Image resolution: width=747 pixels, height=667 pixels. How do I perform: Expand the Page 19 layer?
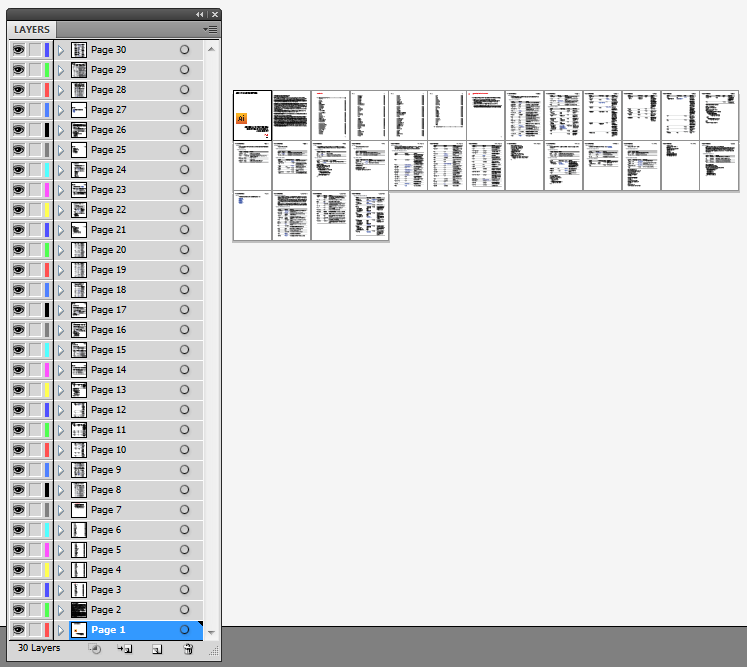pos(61,270)
